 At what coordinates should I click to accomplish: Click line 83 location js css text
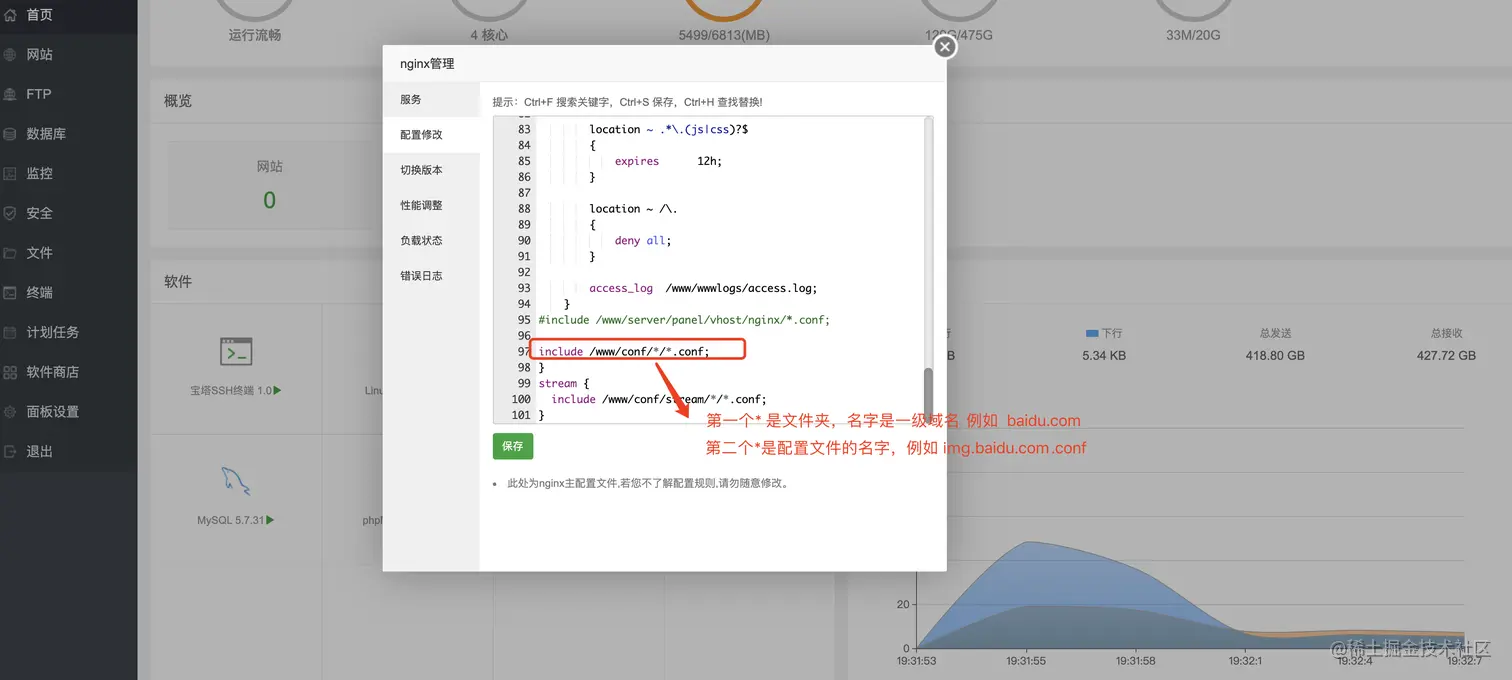(669, 129)
